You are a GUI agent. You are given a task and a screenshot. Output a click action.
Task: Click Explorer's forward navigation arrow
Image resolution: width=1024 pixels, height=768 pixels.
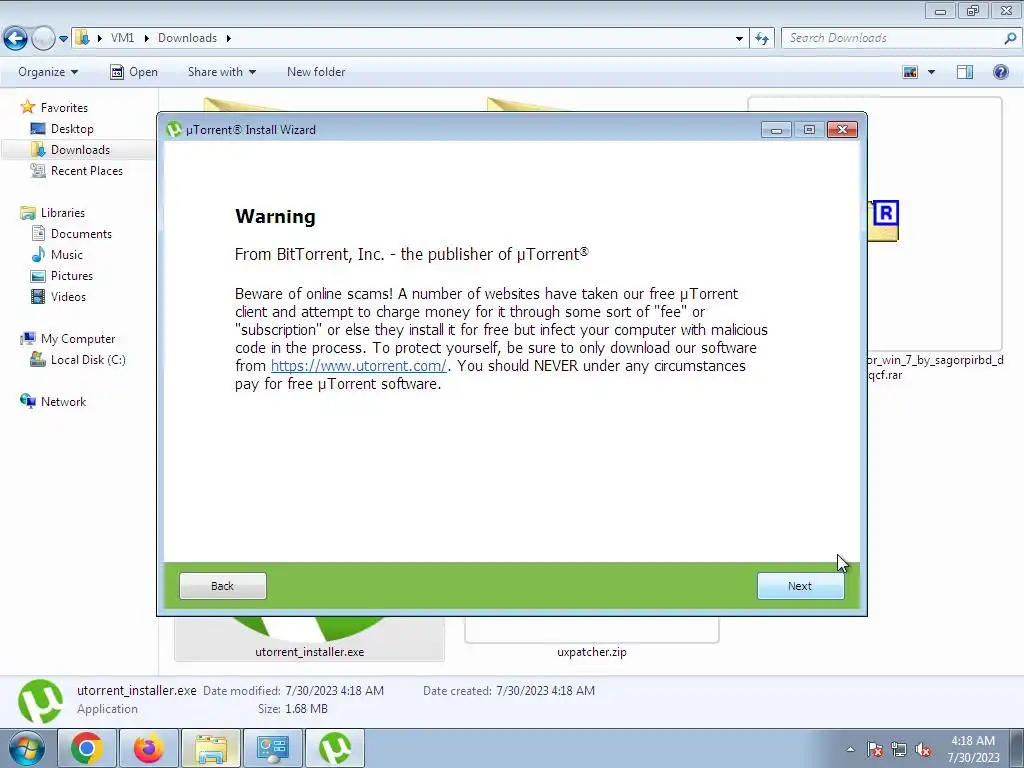coord(42,38)
